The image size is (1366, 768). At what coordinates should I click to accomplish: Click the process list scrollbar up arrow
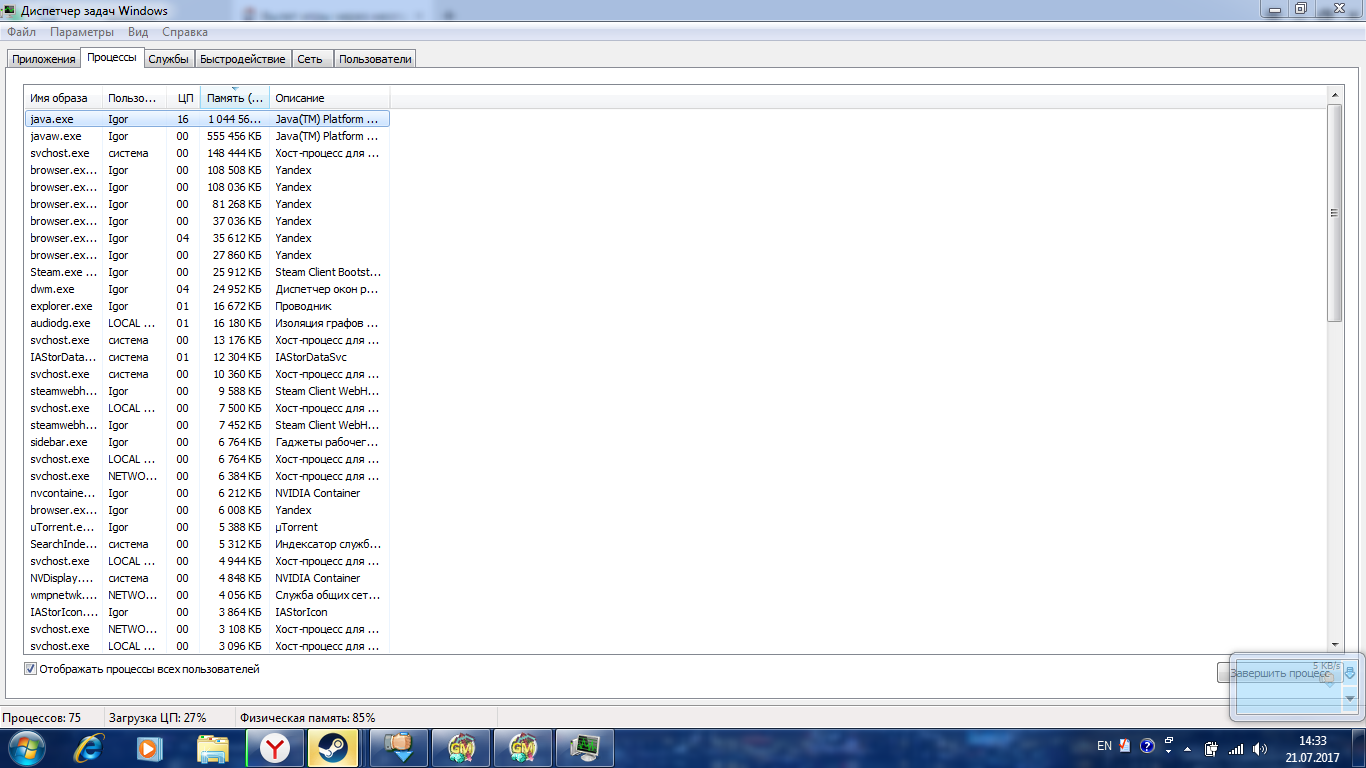click(x=1335, y=94)
